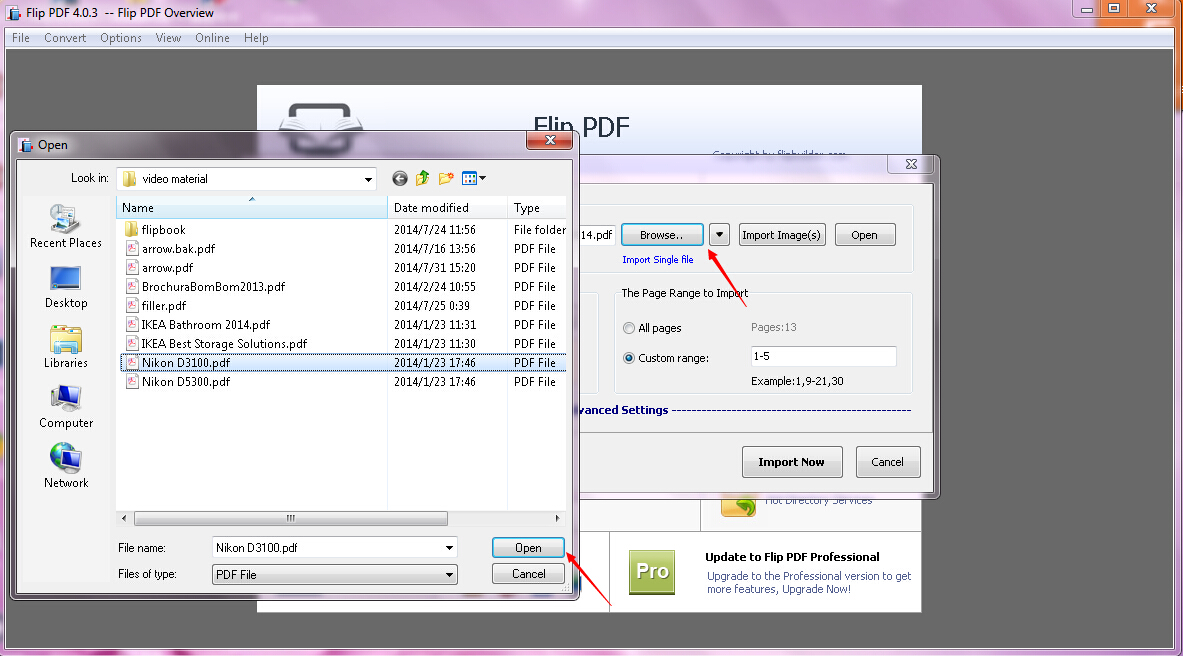Click Open button in the Import dialog
1183x656 pixels.
(865, 235)
